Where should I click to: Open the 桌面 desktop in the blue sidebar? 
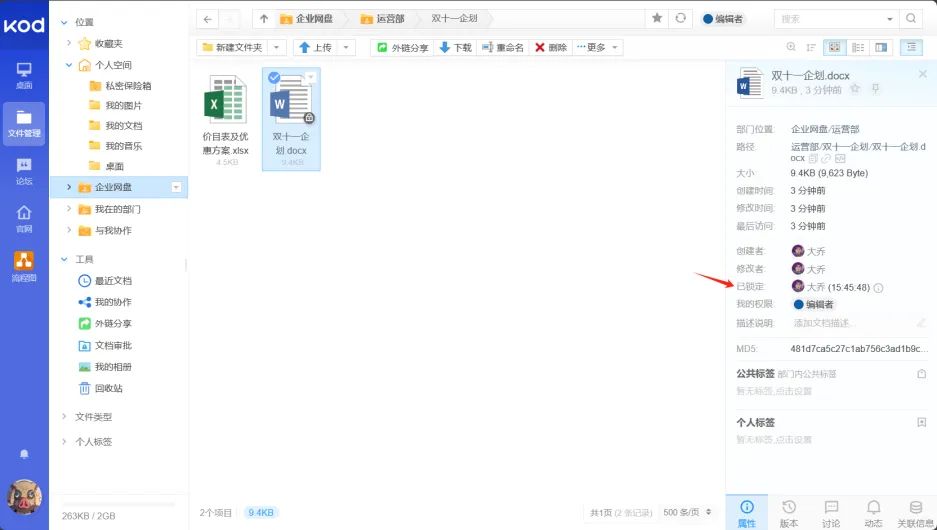tap(24, 76)
